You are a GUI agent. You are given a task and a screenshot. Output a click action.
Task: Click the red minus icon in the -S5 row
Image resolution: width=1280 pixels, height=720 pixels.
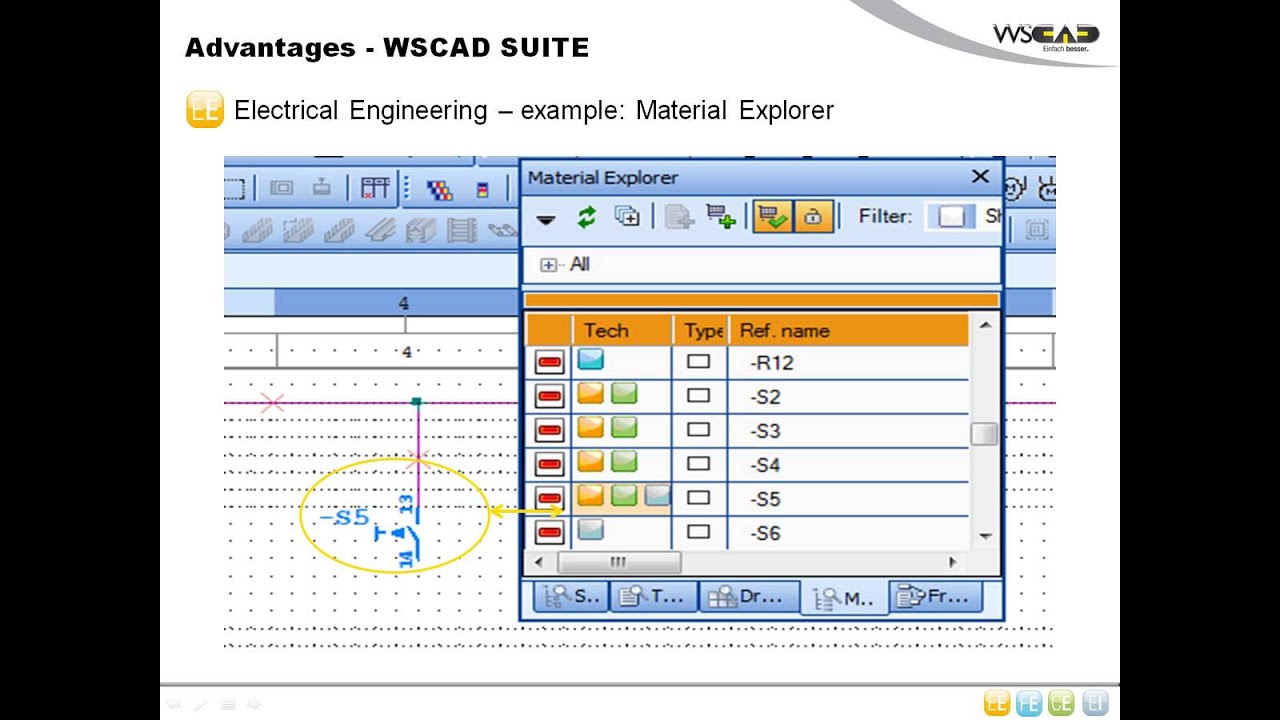(x=549, y=499)
